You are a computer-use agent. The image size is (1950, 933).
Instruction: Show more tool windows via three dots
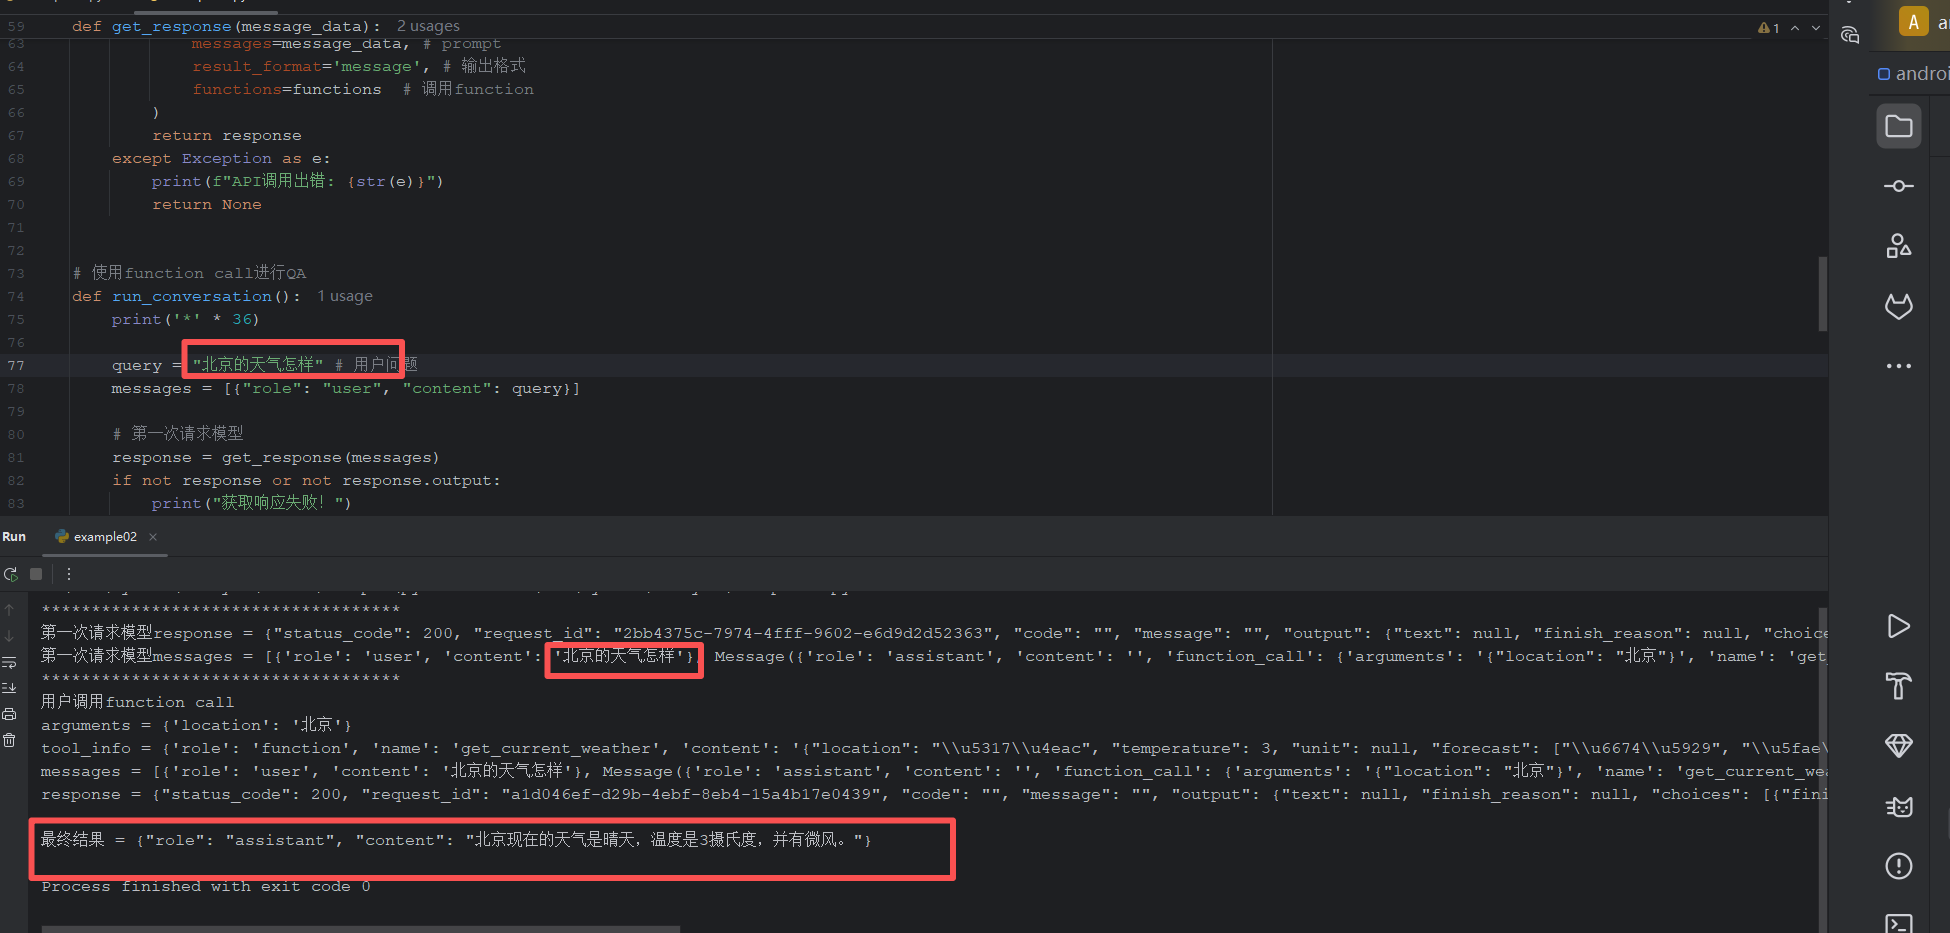(1898, 366)
